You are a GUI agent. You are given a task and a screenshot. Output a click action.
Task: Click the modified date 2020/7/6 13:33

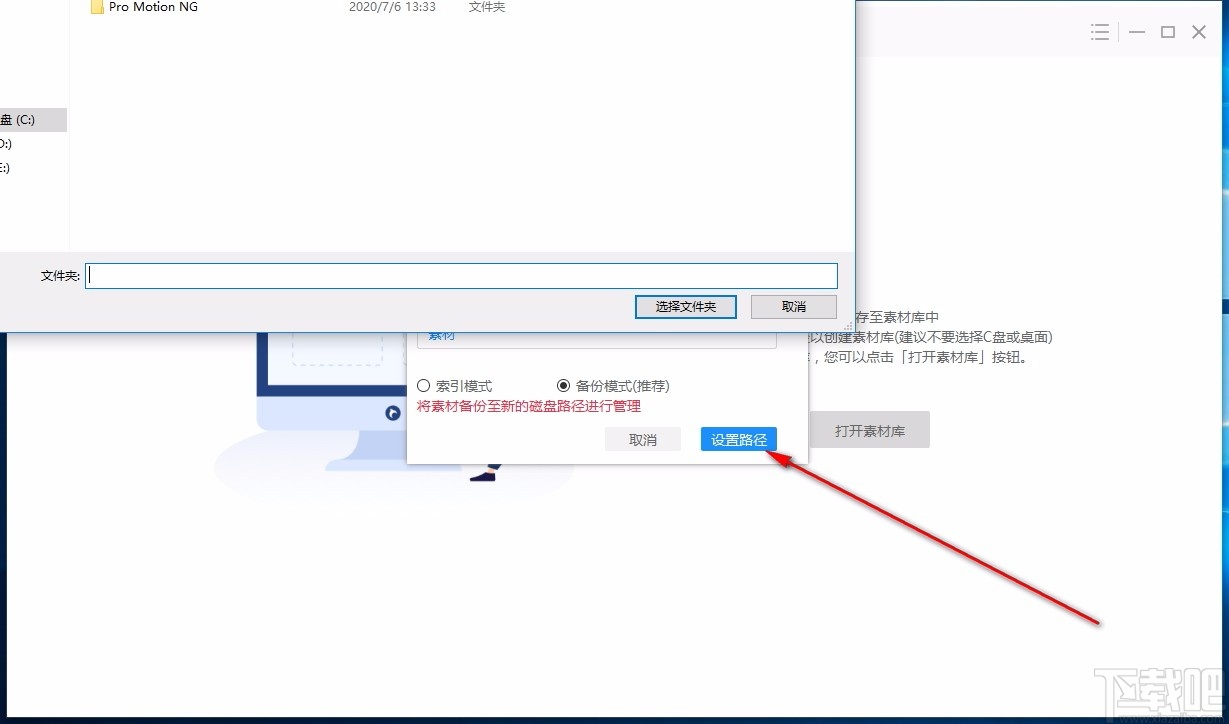pos(392,7)
